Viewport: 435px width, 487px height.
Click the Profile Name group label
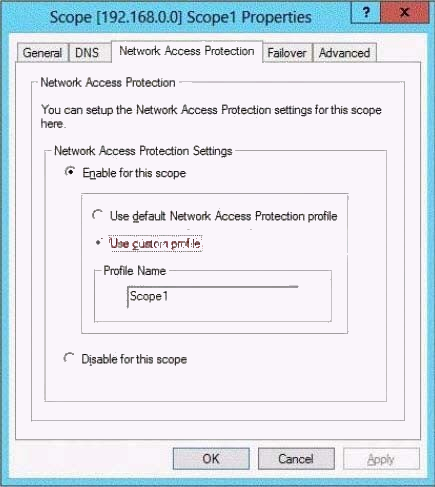(x=135, y=270)
